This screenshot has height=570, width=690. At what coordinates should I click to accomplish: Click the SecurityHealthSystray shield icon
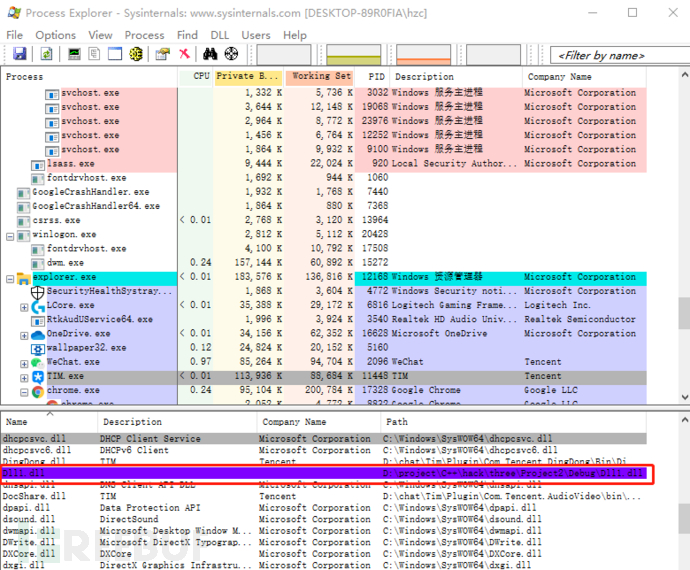tap(37, 291)
